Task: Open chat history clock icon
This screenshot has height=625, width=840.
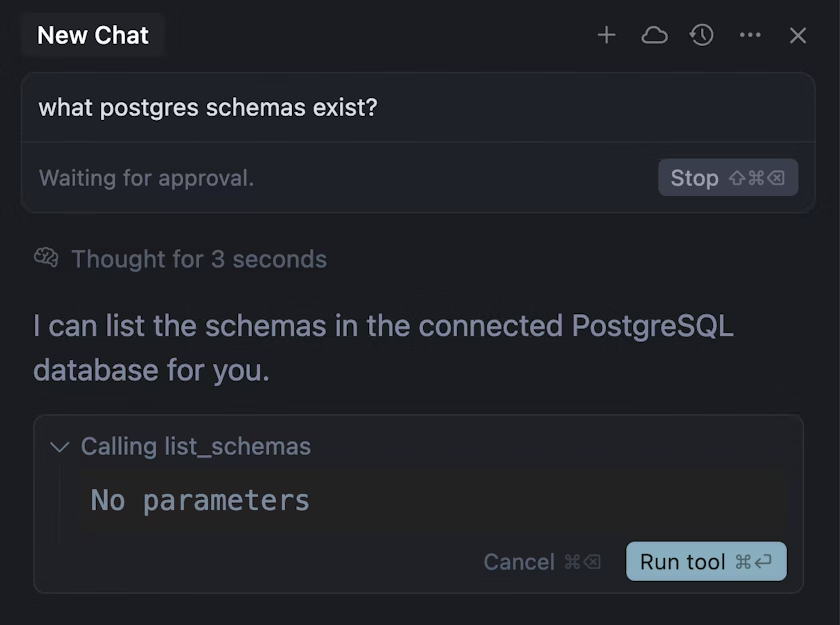Action: pos(702,36)
